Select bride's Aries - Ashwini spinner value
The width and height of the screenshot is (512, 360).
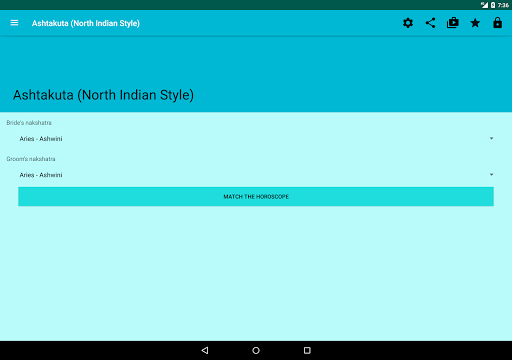tap(41, 139)
